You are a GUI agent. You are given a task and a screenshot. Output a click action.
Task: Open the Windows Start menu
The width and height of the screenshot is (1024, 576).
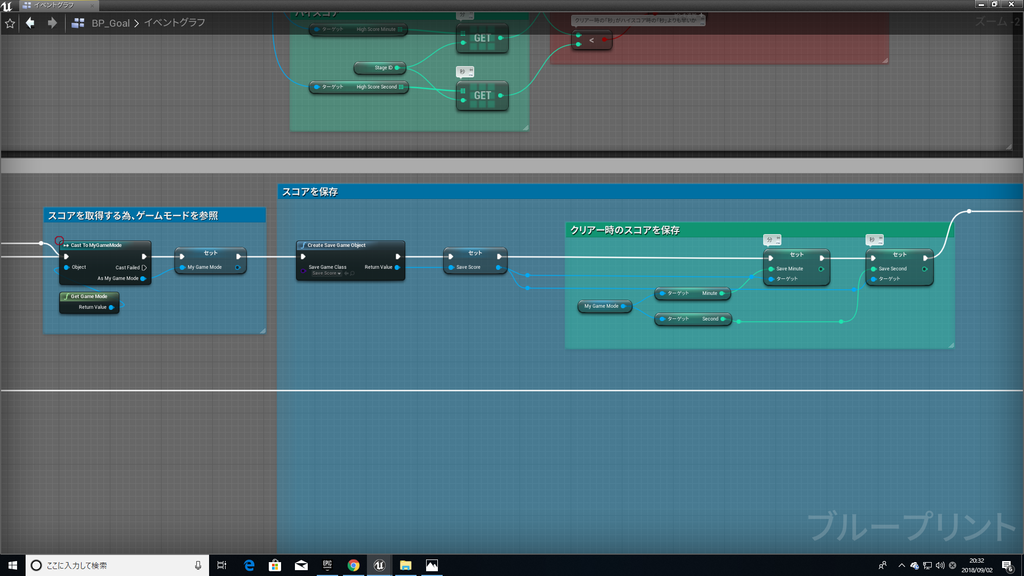(x=12, y=566)
